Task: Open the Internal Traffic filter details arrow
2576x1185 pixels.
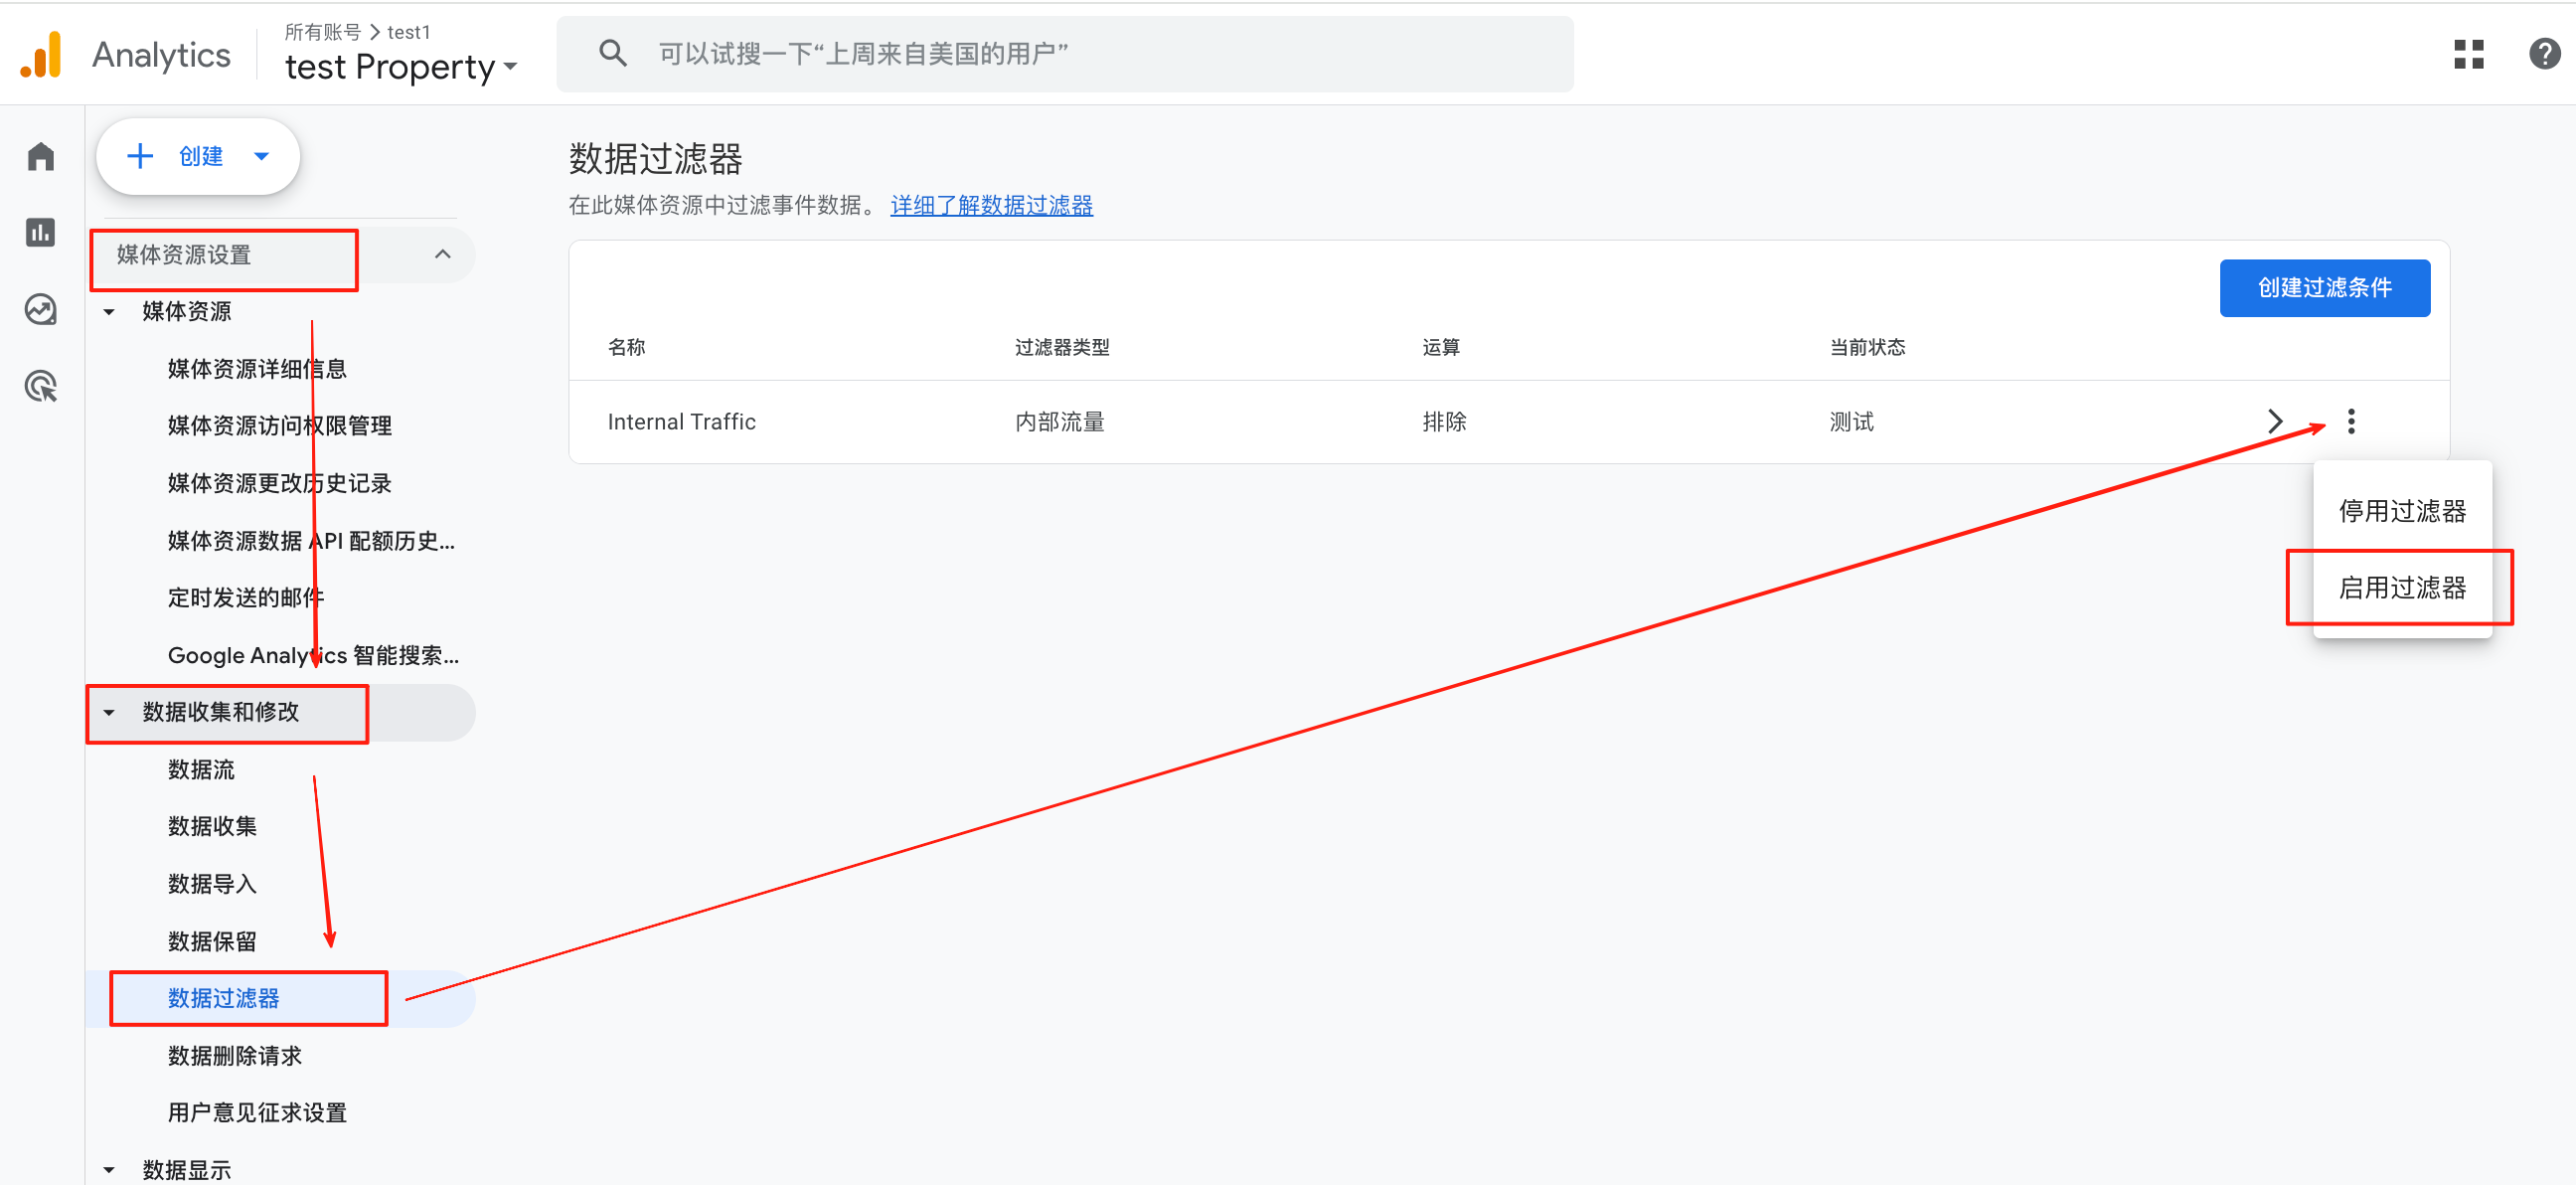Action: (x=2275, y=421)
